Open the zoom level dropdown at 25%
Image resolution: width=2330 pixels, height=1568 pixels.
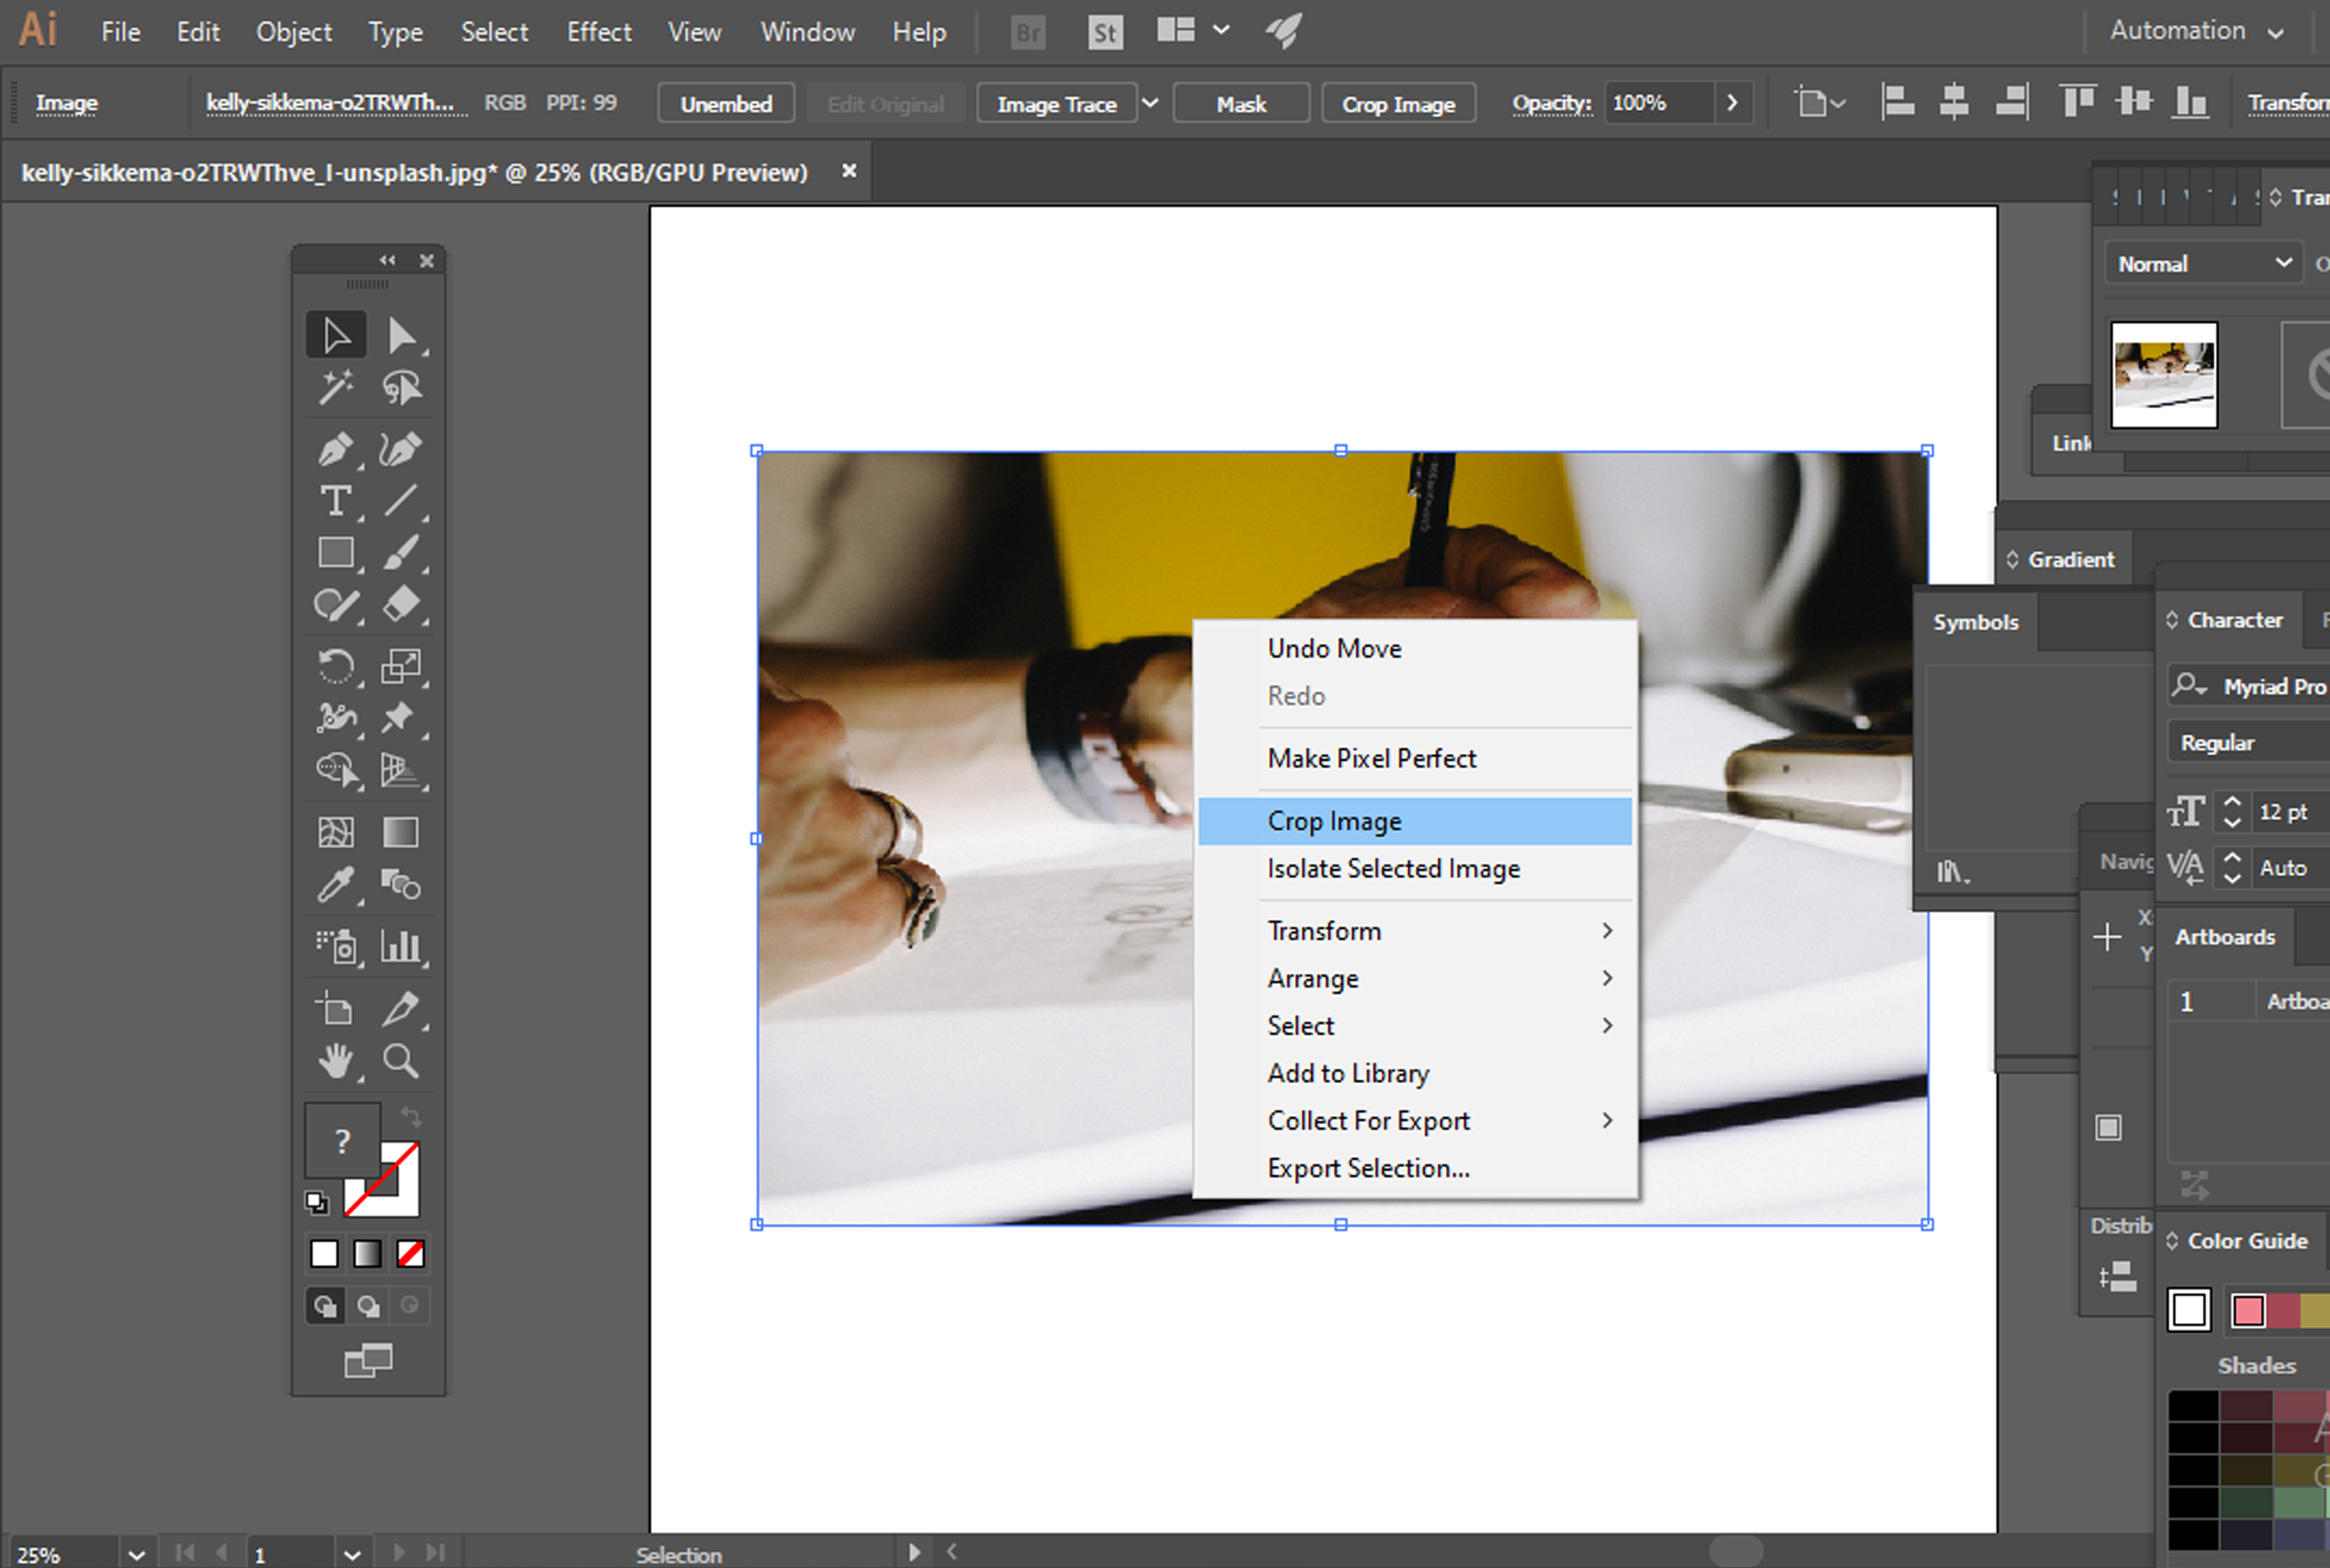coord(137,1555)
